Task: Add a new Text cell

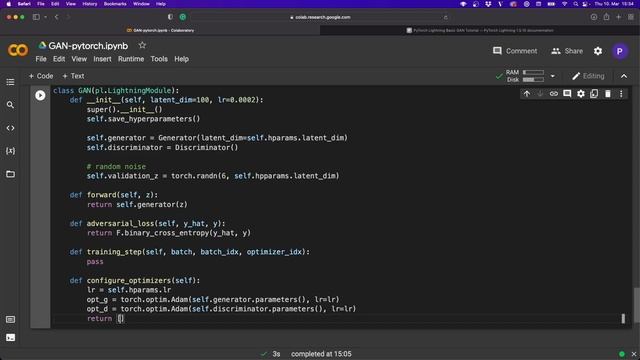Action: click(73, 76)
